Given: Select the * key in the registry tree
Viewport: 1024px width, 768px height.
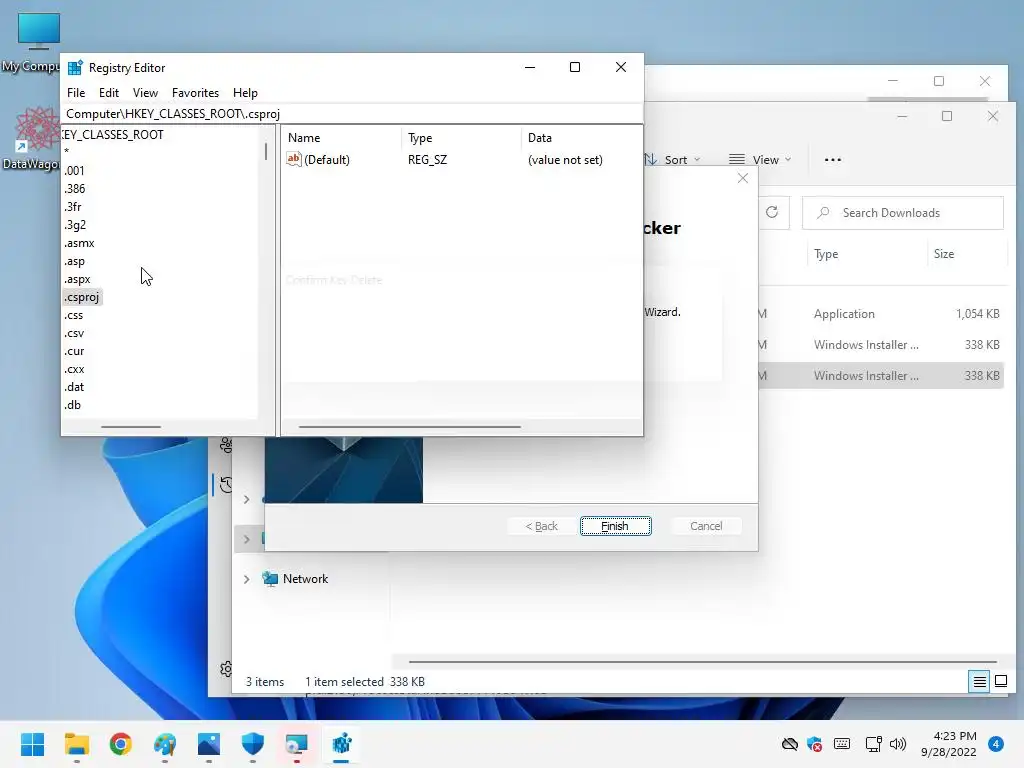Looking at the screenshot, I should click(67, 152).
